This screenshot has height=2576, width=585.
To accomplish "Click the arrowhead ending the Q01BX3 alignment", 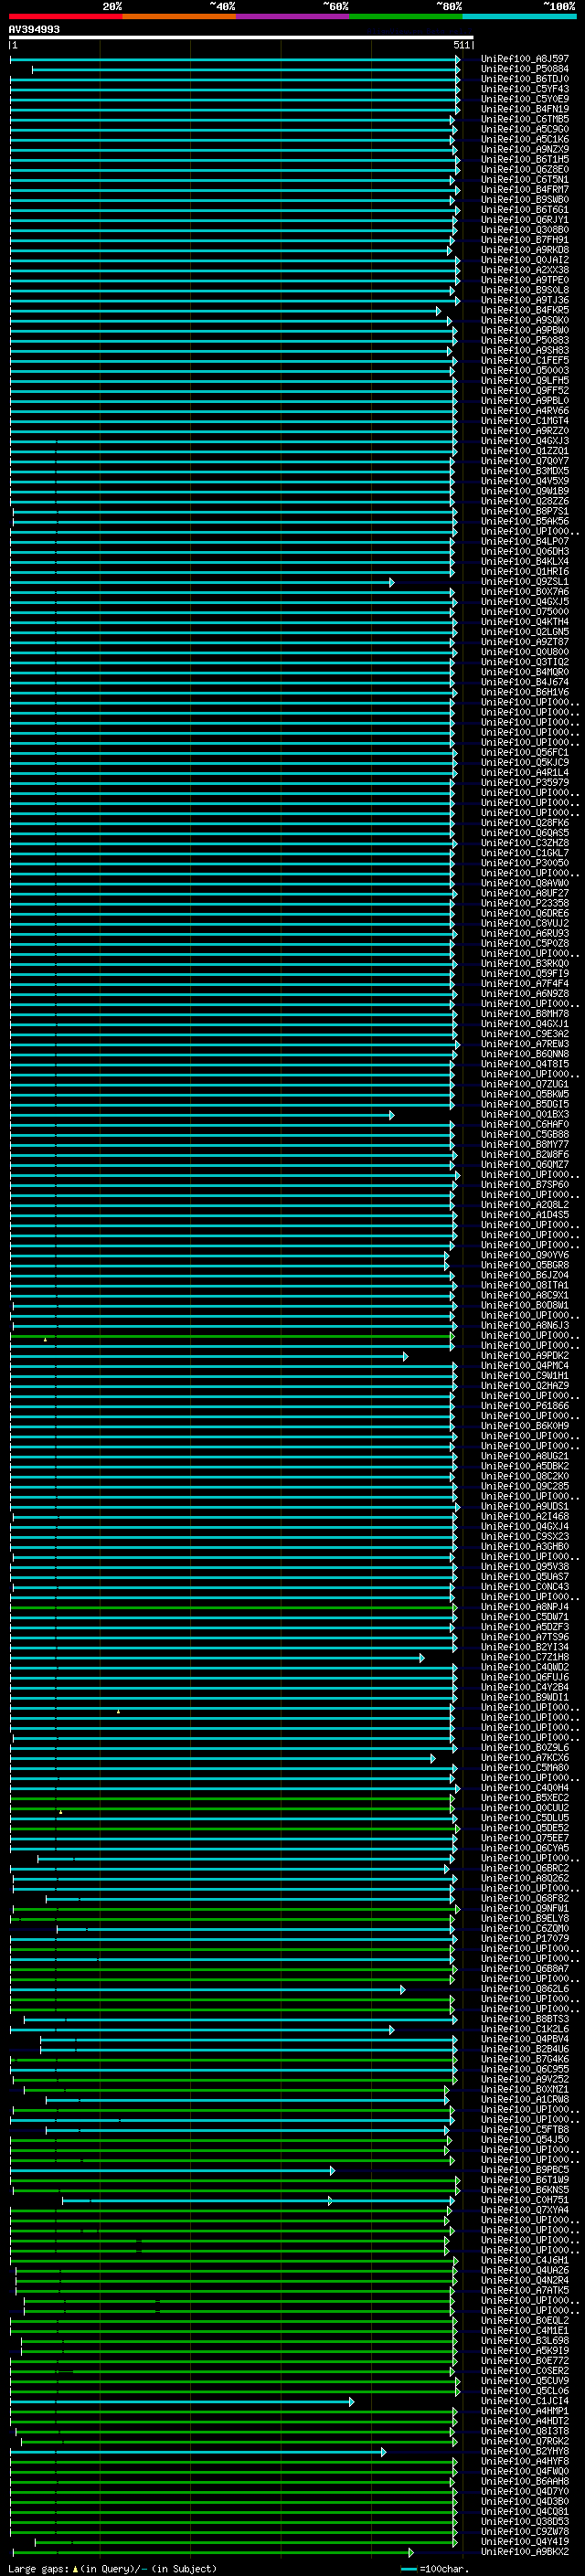I will click(391, 1115).
